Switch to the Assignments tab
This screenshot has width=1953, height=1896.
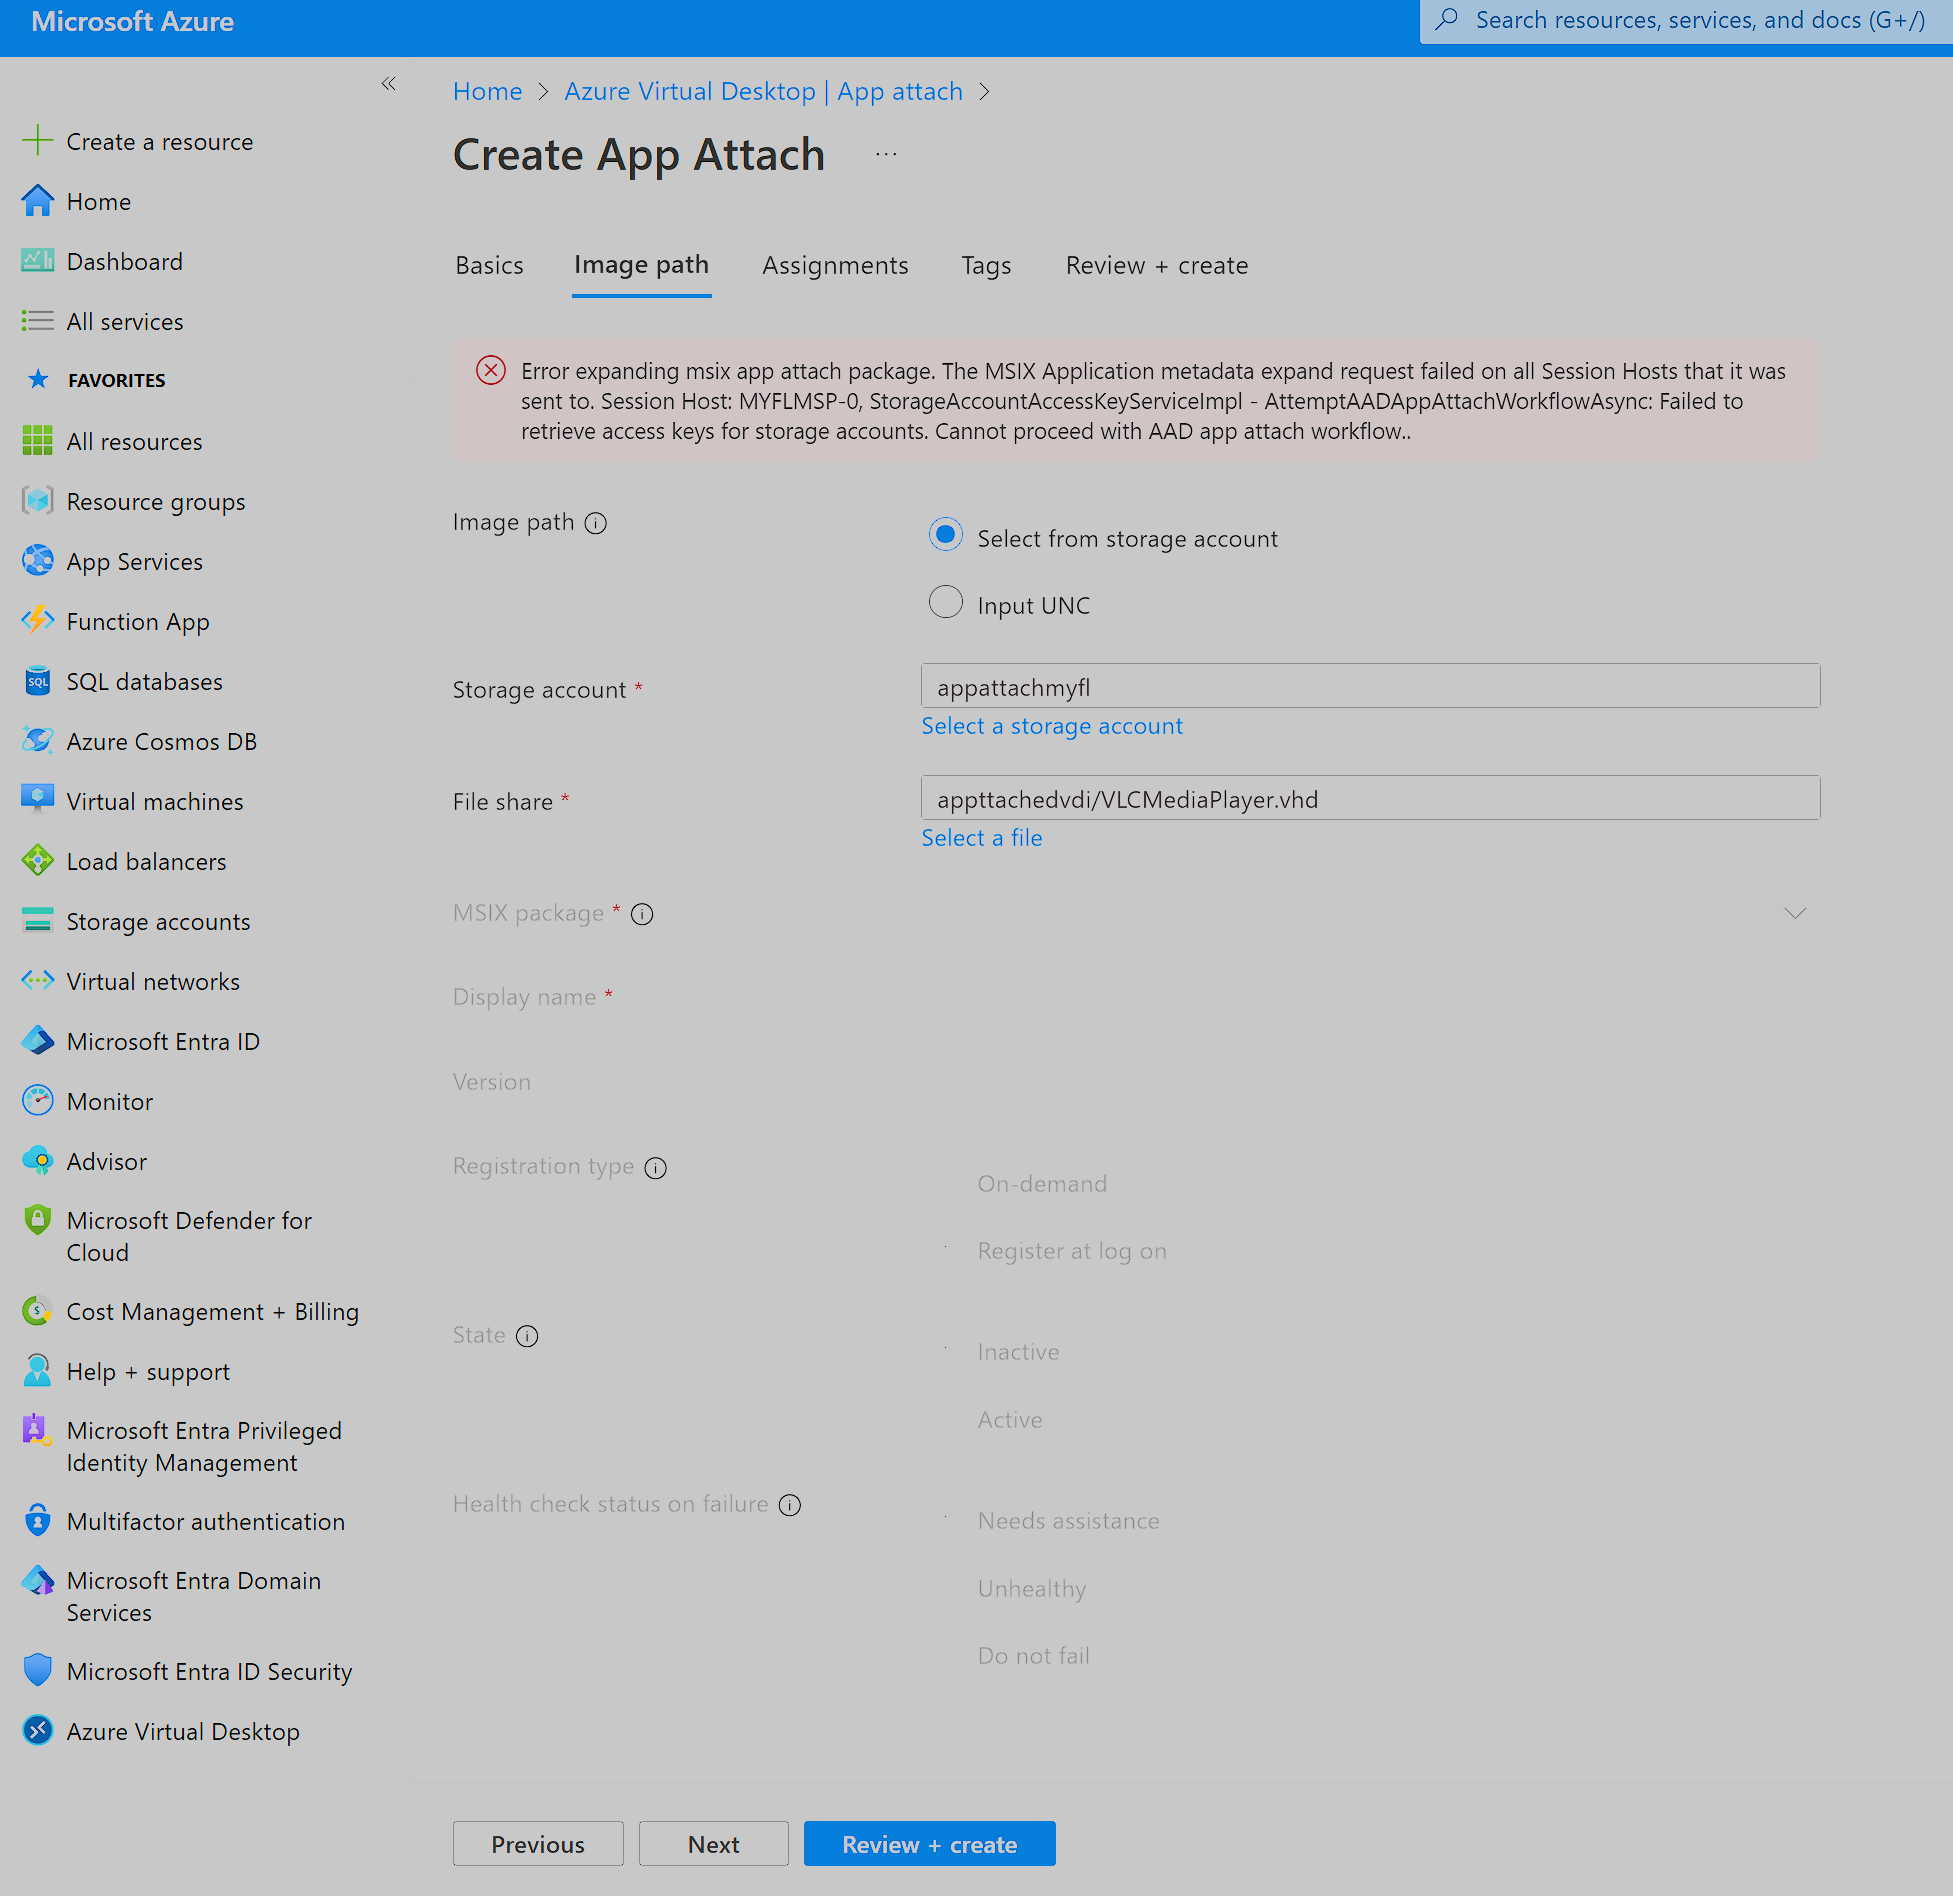coord(835,265)
